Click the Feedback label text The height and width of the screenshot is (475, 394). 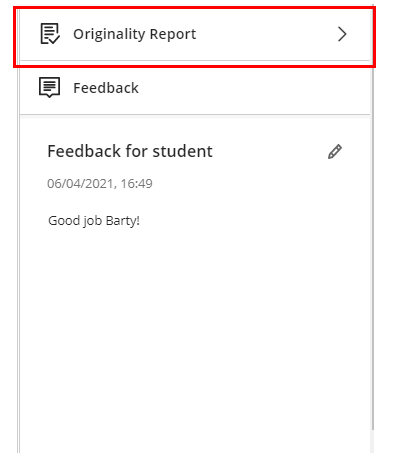click(x=106, y=88)
